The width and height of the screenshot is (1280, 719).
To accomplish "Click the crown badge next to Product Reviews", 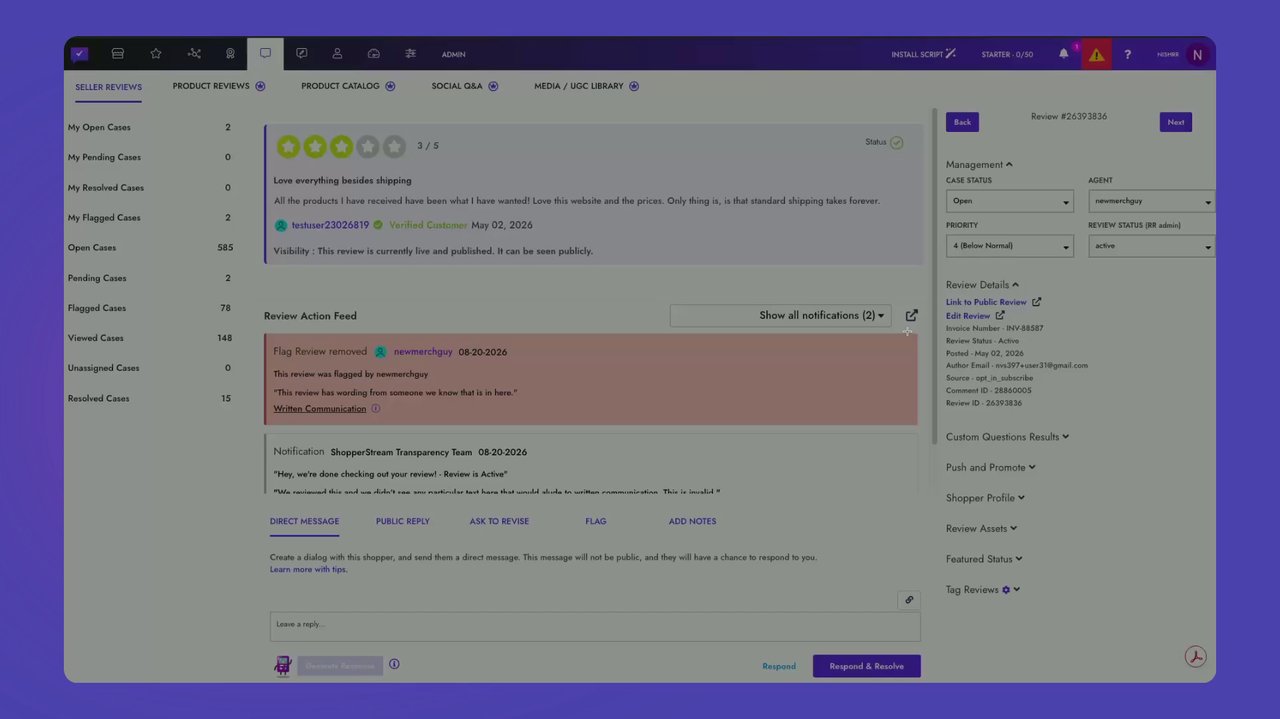I will tap(260, 86).
